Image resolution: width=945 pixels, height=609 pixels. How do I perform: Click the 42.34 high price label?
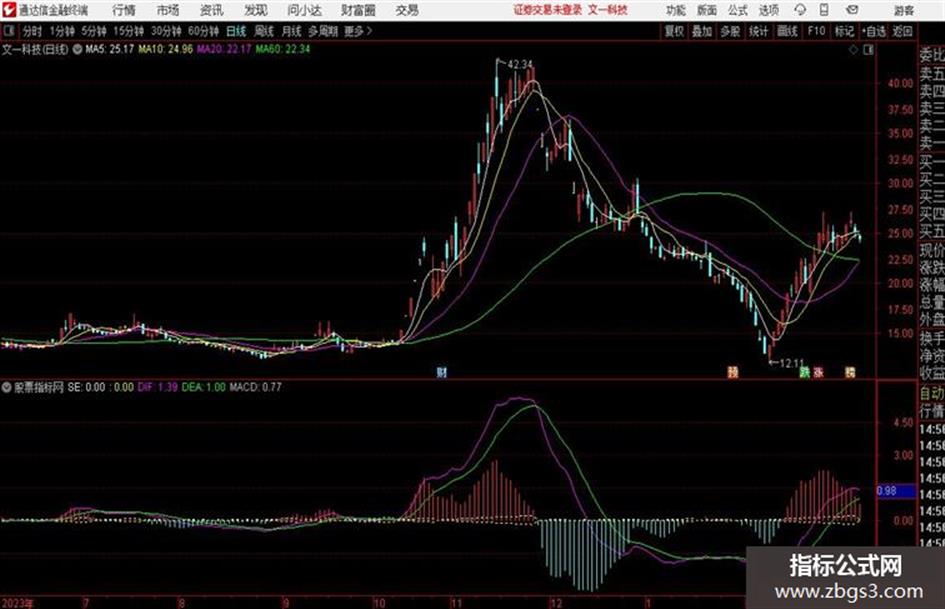pos(520,64)
